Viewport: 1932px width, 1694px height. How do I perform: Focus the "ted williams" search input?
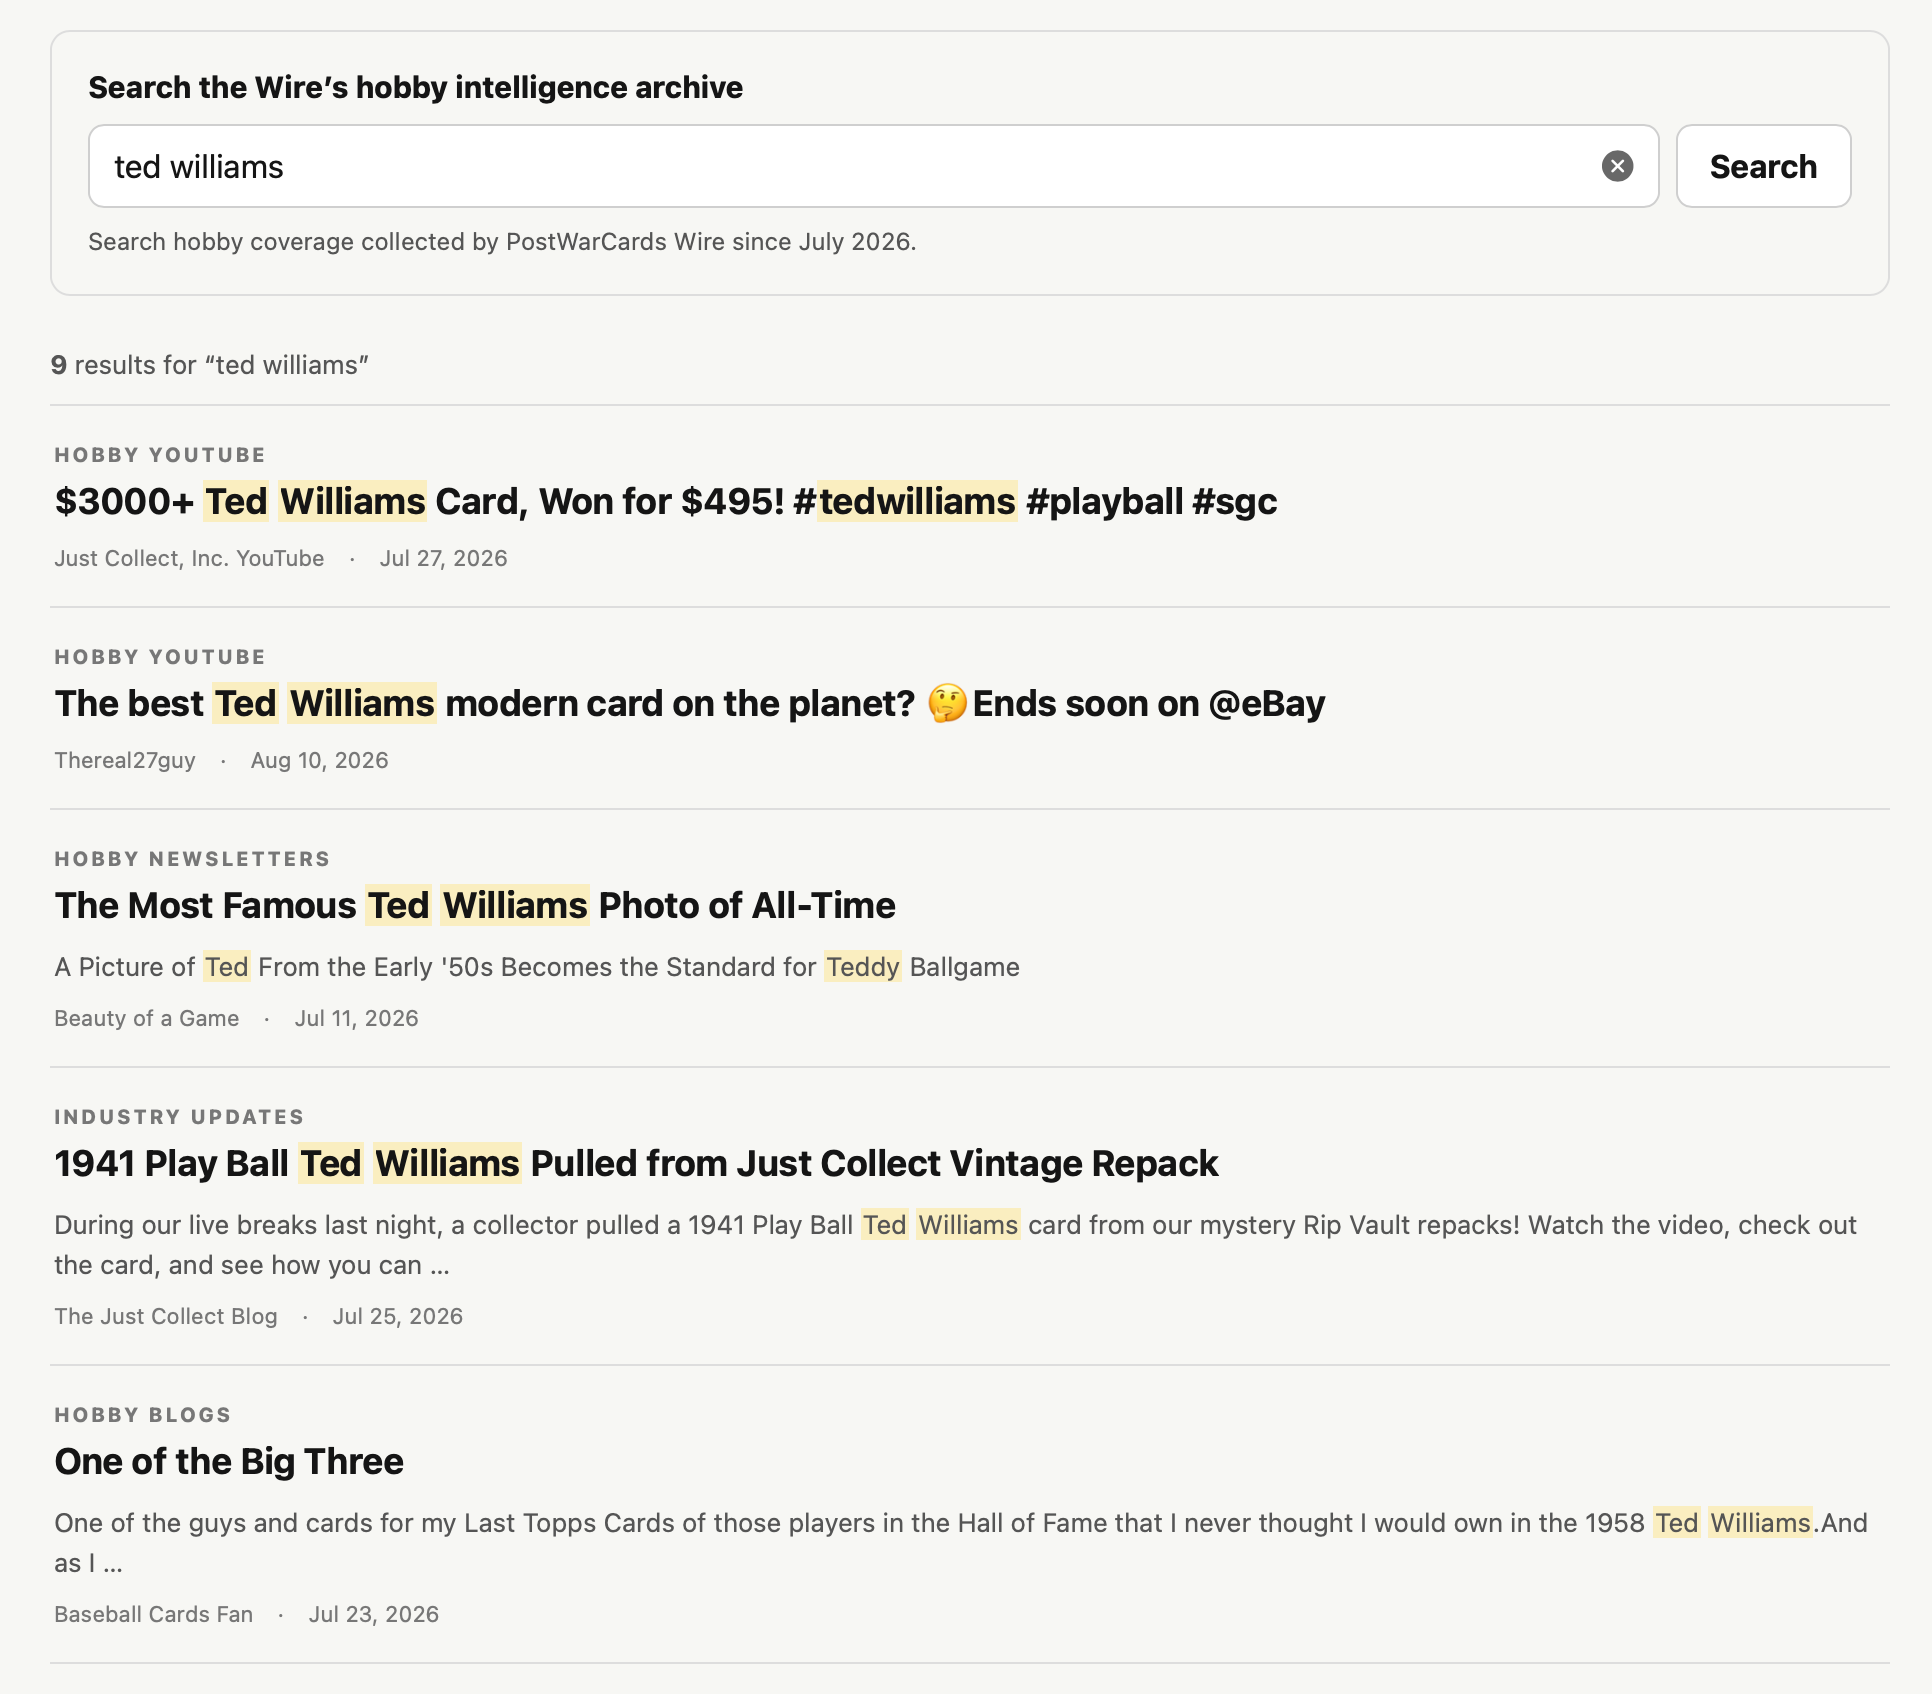pos(873,166)
